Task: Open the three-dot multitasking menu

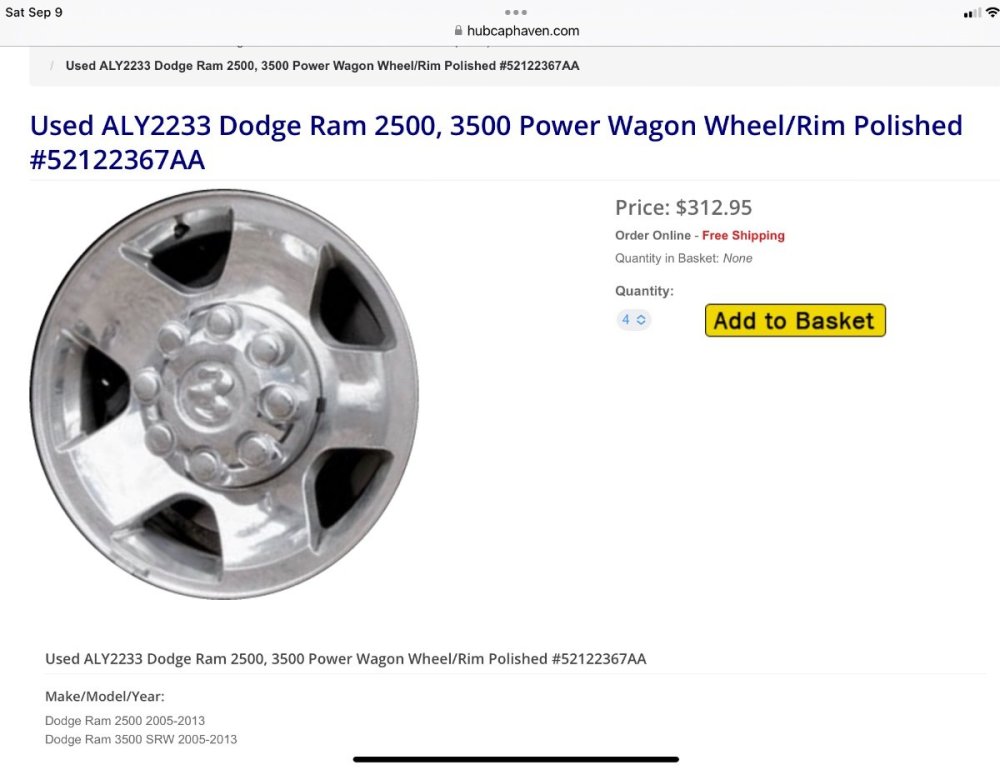Action: pos(515,12)
